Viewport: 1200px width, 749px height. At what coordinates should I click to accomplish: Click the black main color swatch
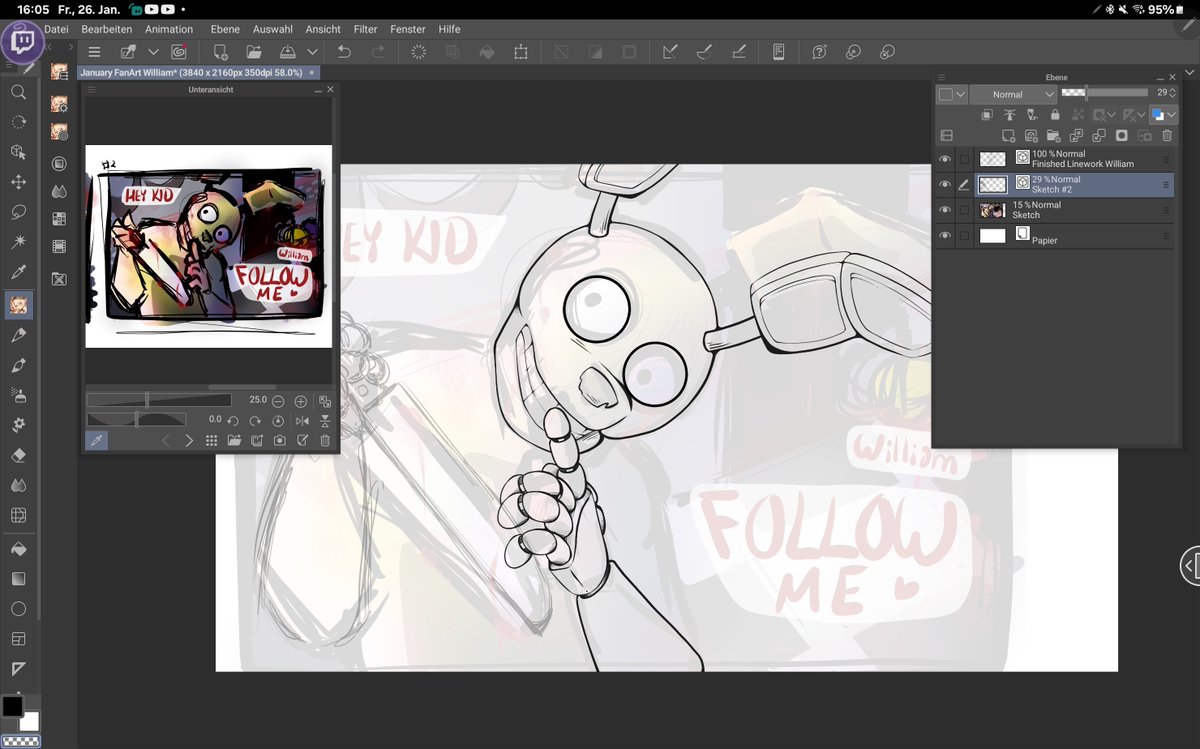tap(12, 706)
